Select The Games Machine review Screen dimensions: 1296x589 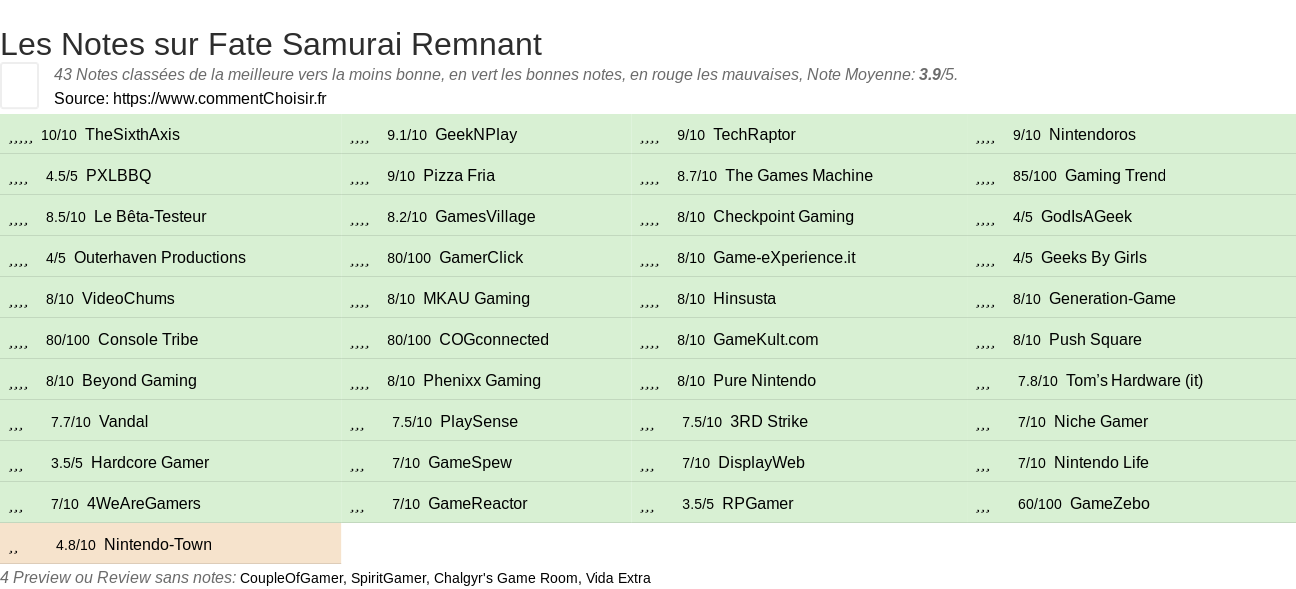[x=799, y=175]
